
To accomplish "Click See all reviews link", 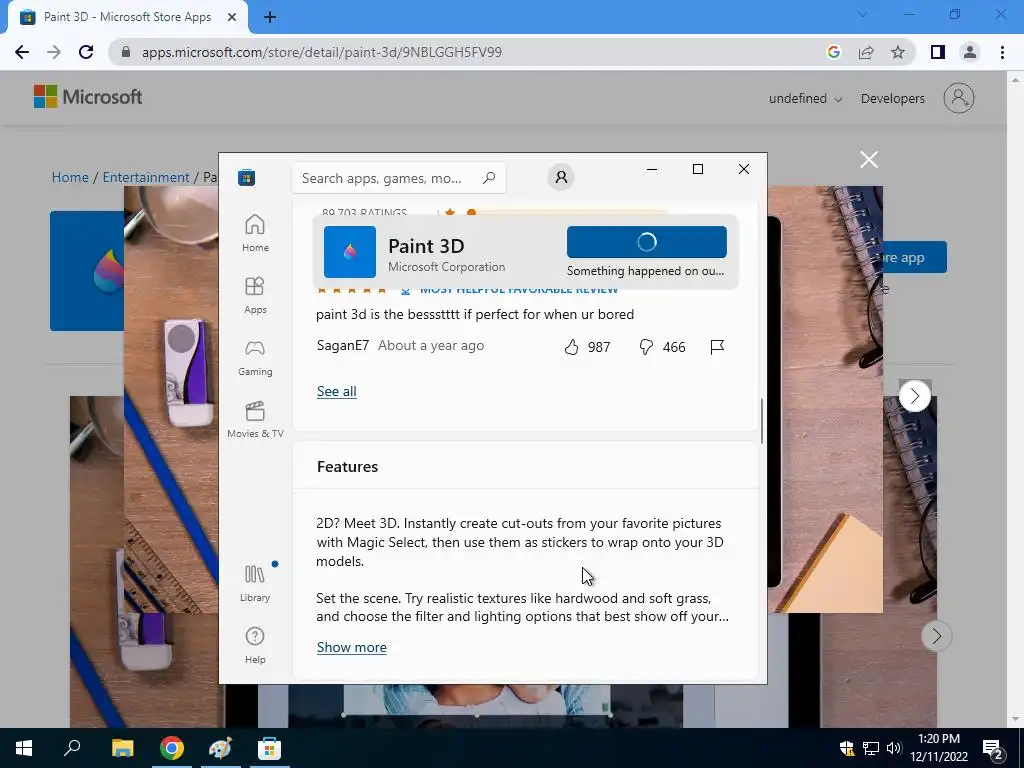I will [x=336, y=391].
